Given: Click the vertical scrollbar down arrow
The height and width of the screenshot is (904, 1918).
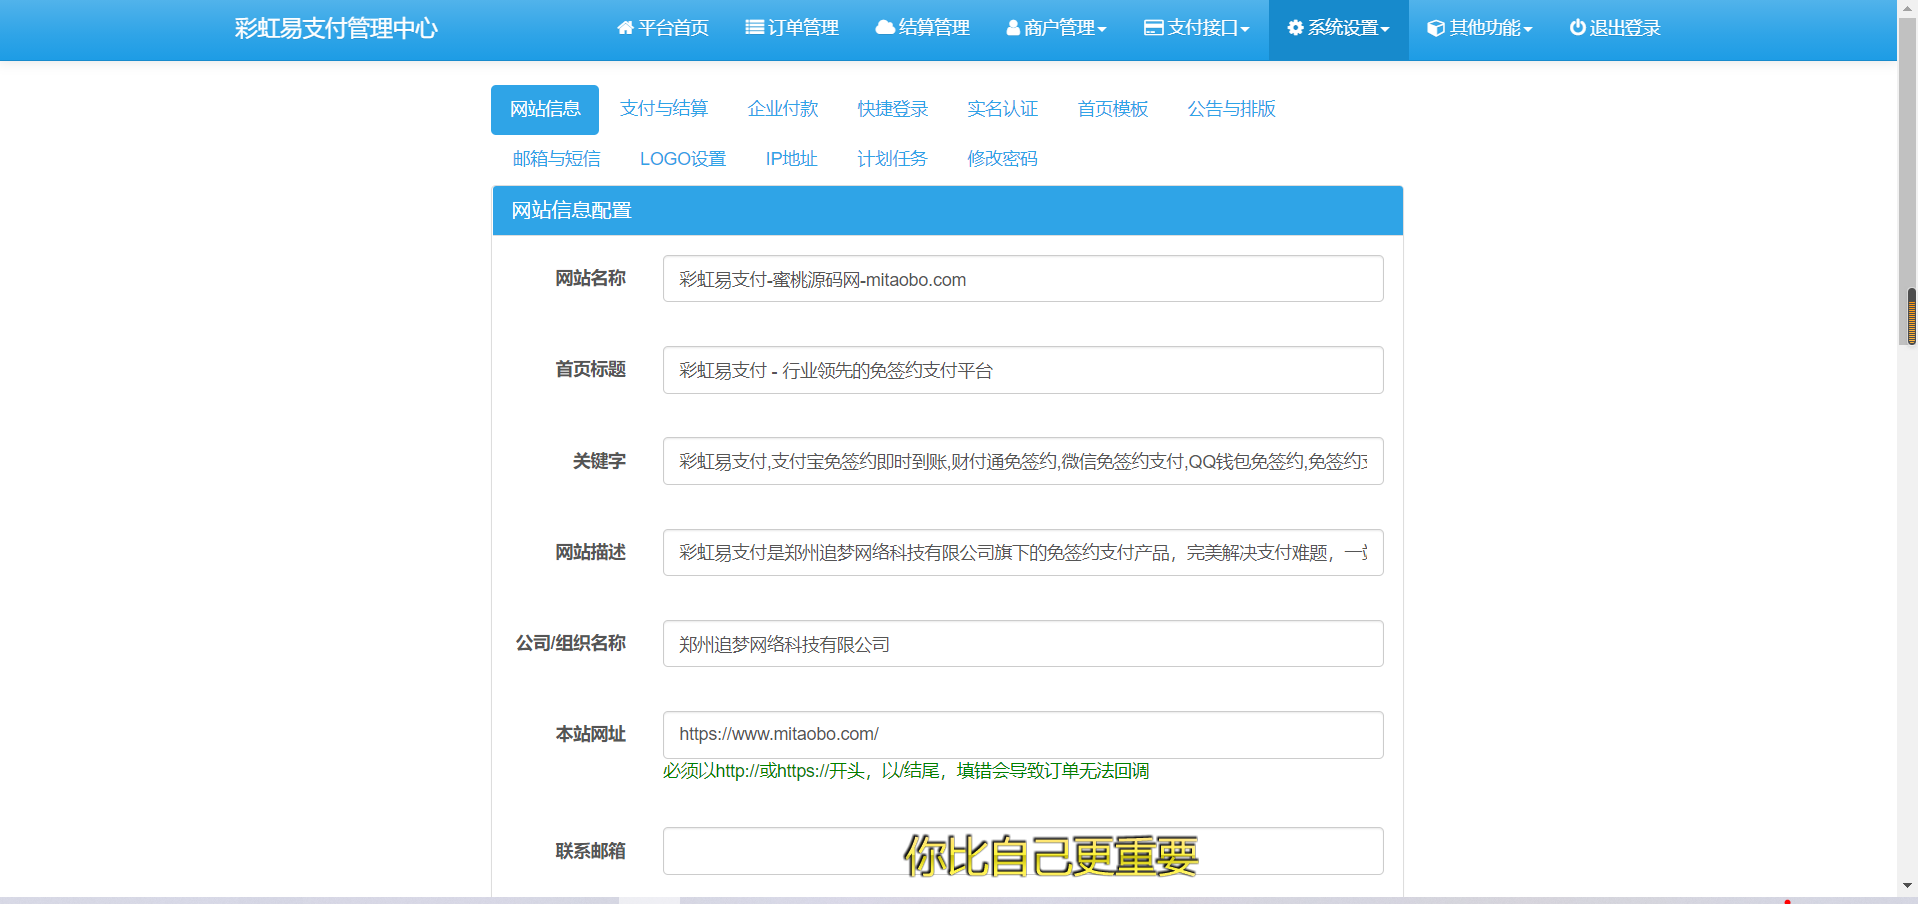Looking at the screenshot, I should coord(1908,885).
